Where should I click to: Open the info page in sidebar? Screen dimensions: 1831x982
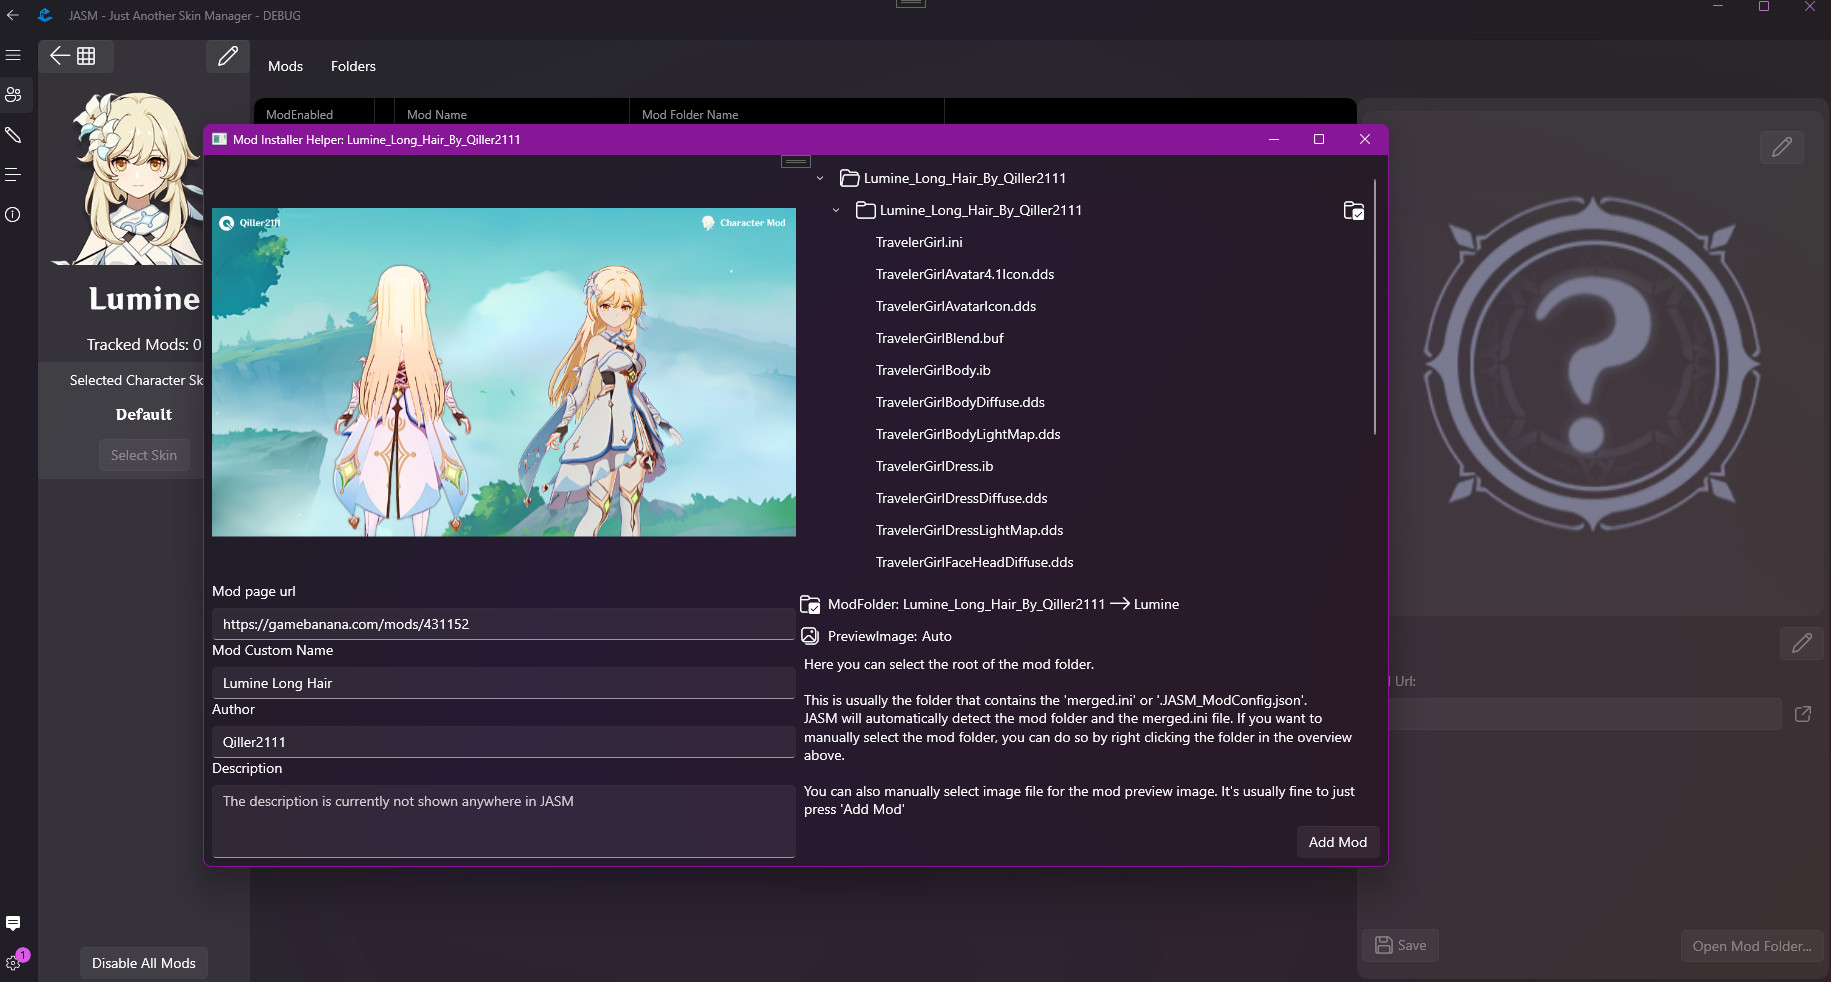point(13,215)
